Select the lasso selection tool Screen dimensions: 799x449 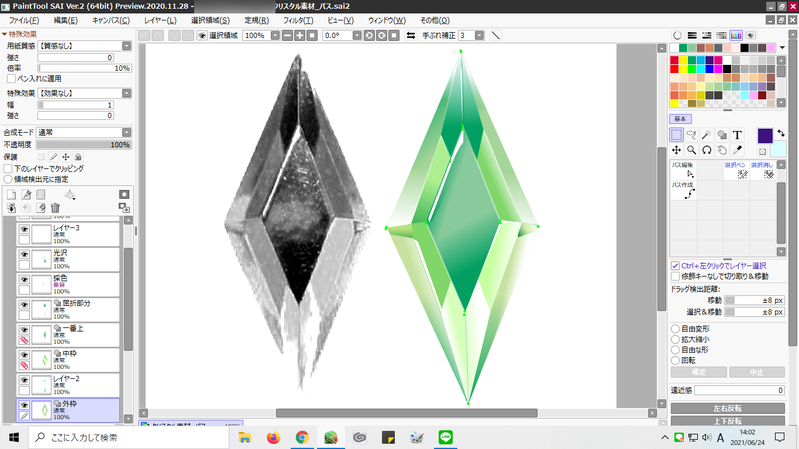(691, 135)
